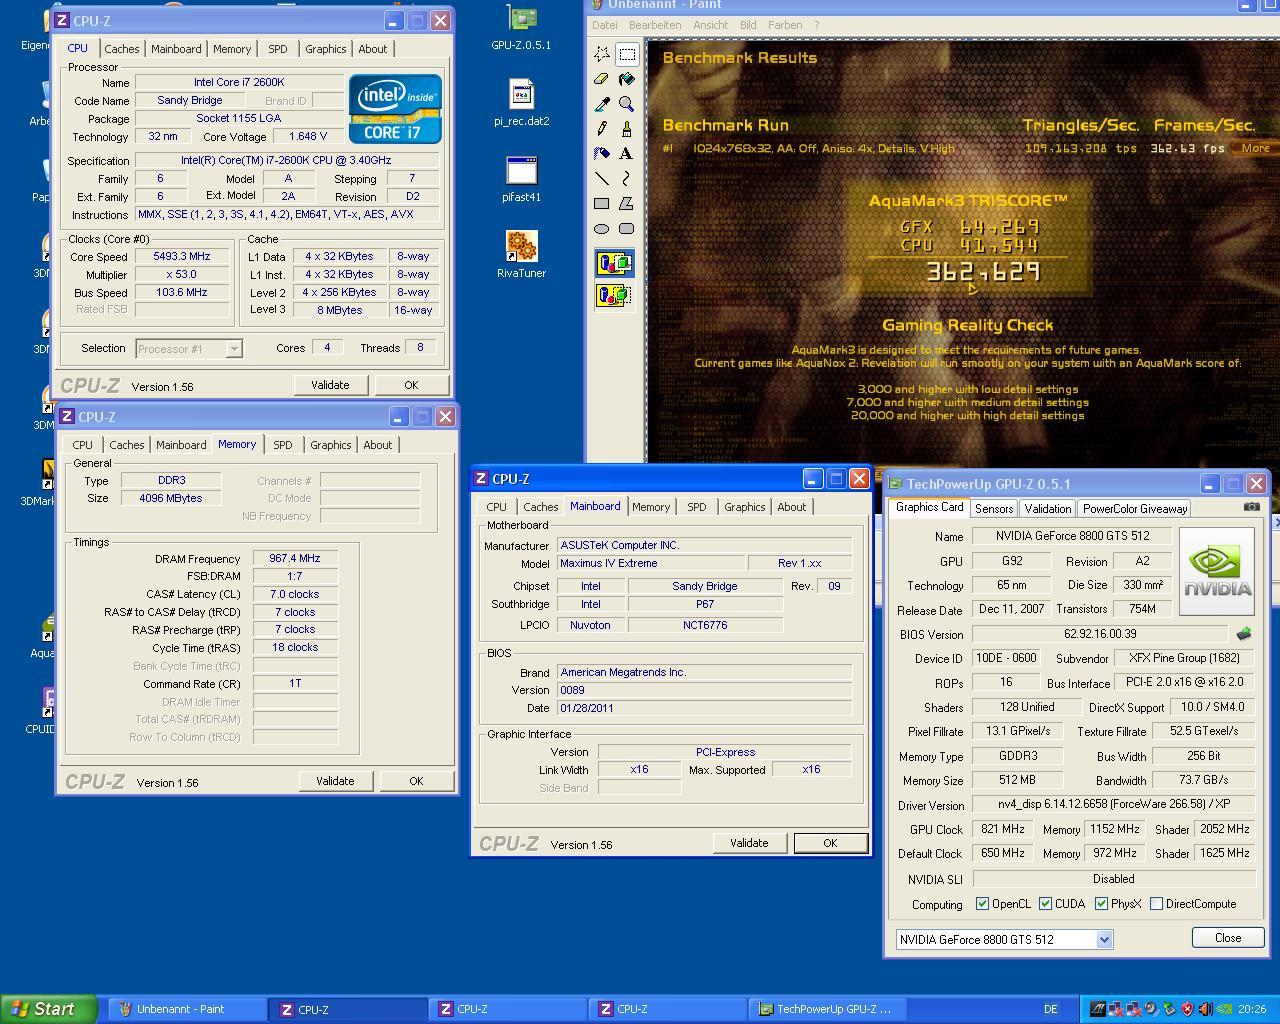This screenshot has width=1280, height=1024.
Task: Click the Core Voltage value 1.648 V
Action: pos(306,137)
